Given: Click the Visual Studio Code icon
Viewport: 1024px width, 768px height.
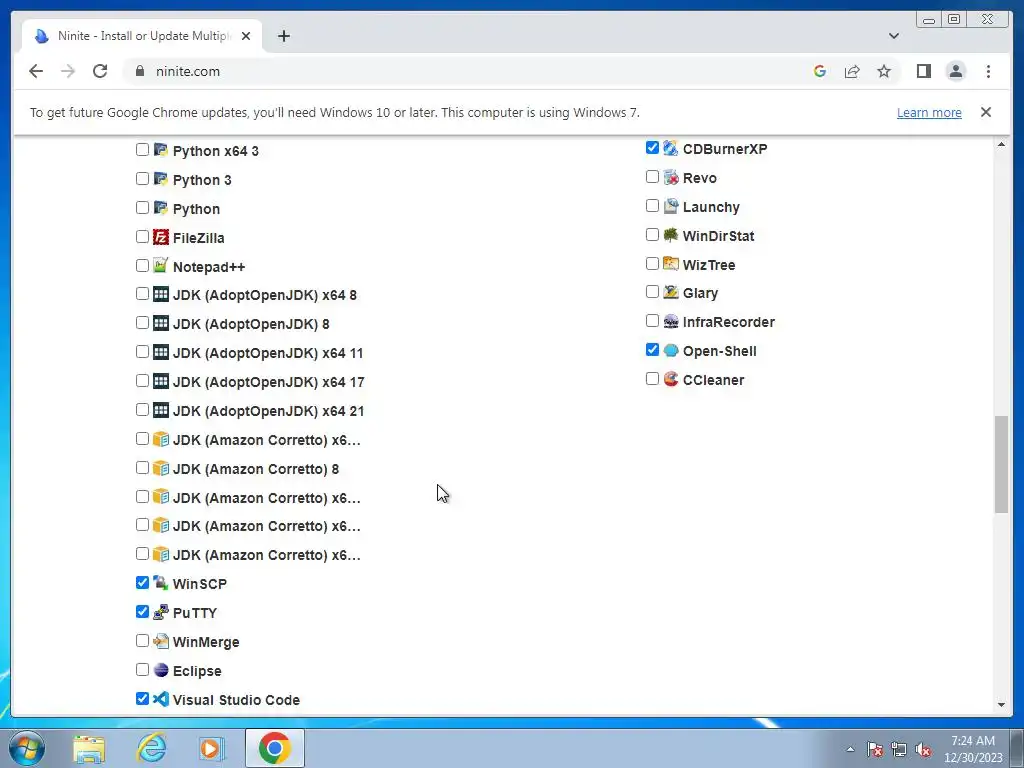Looking at the screenshot, I should pyautogui.click(x=161, y=699).
